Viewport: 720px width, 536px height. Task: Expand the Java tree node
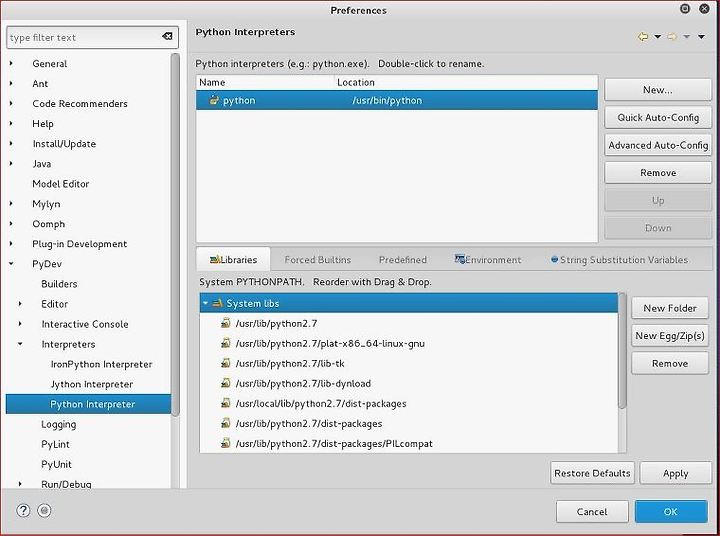coord(11,164)
